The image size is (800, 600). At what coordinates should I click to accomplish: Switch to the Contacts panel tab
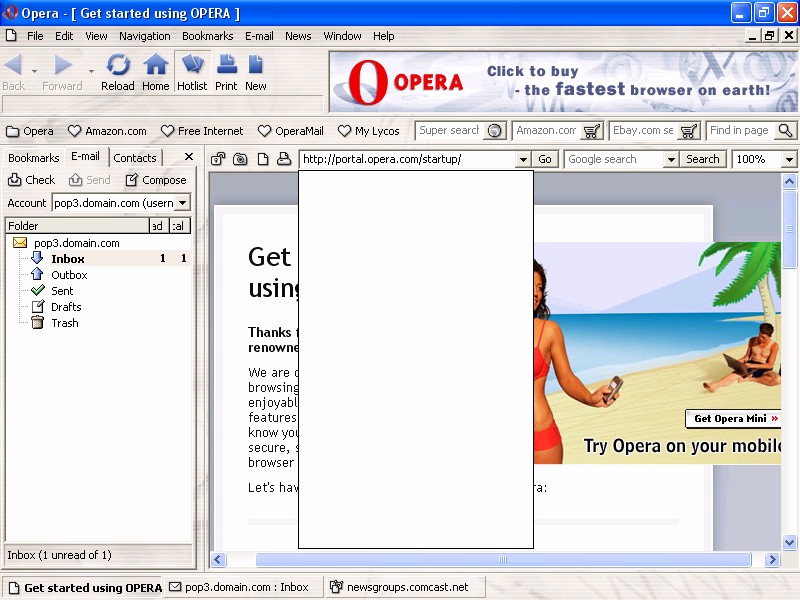pyautogui.click(x=135, y=157)
